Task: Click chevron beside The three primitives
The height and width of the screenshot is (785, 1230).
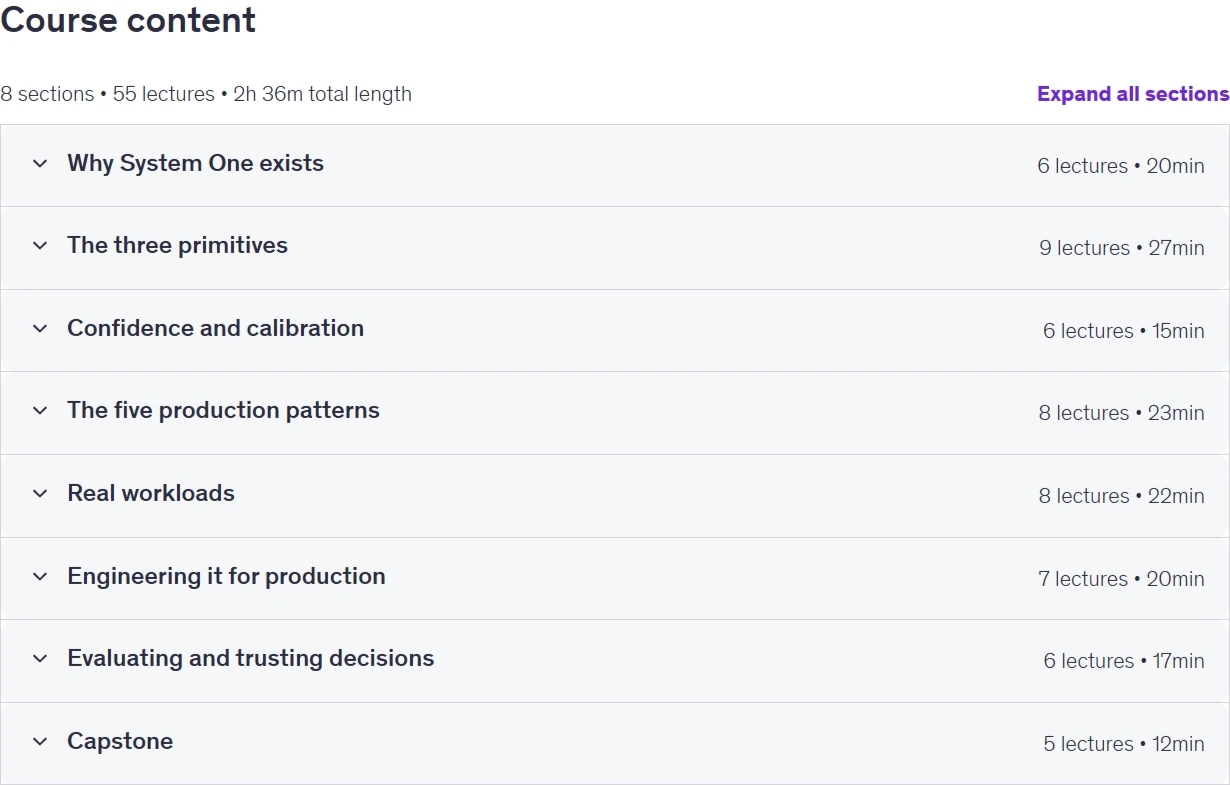Action: [x=40, y=245]
